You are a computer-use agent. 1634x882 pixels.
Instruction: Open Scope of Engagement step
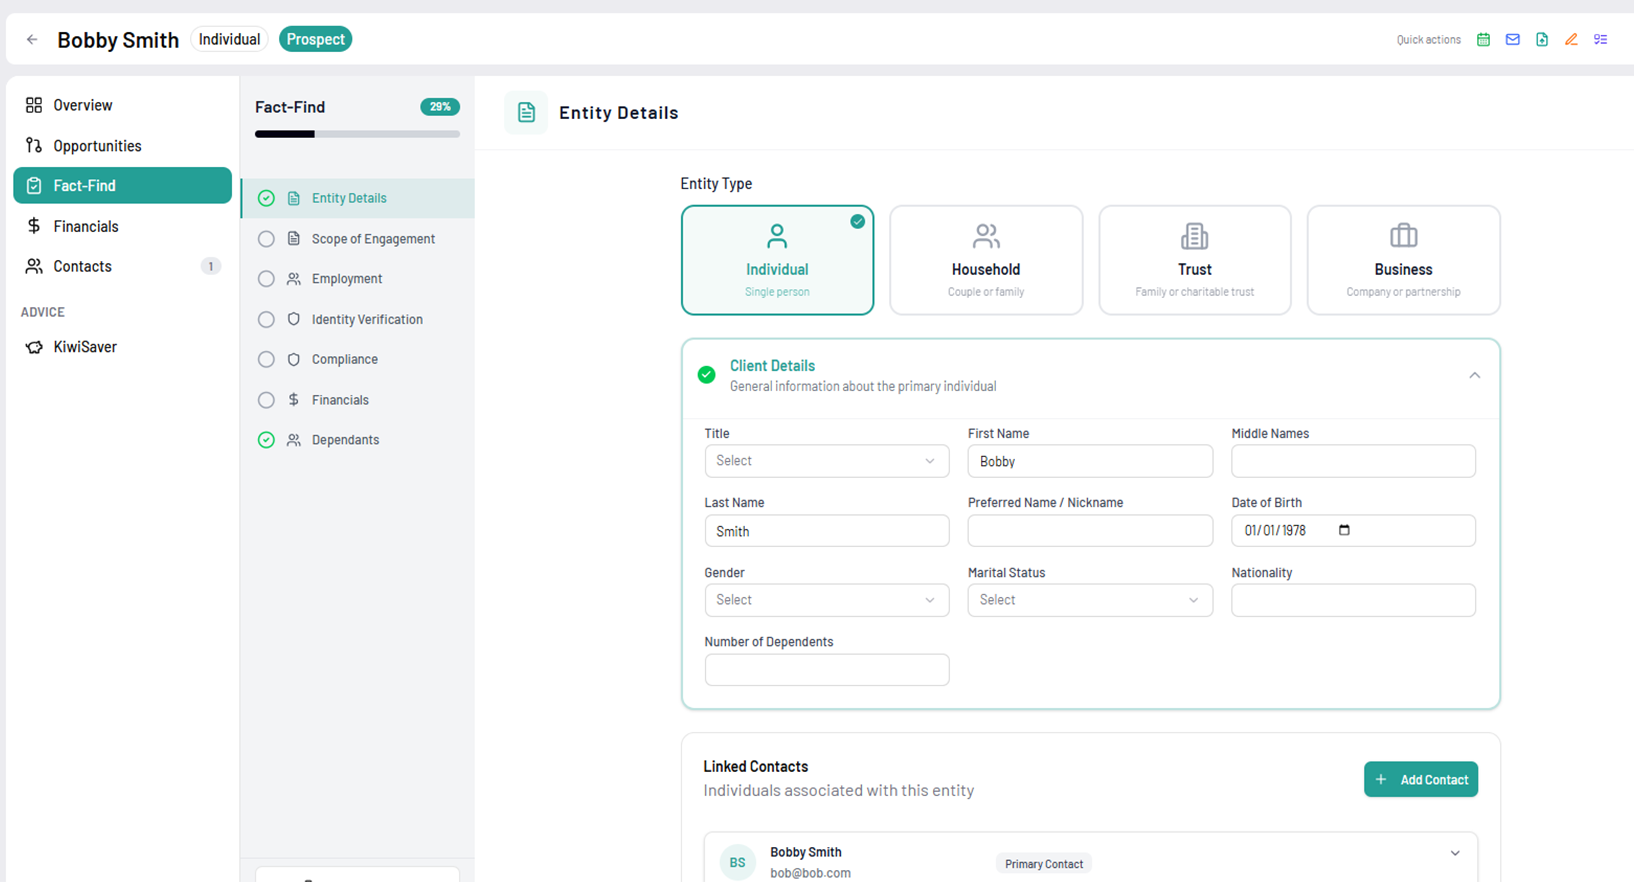tap(372, 239)
